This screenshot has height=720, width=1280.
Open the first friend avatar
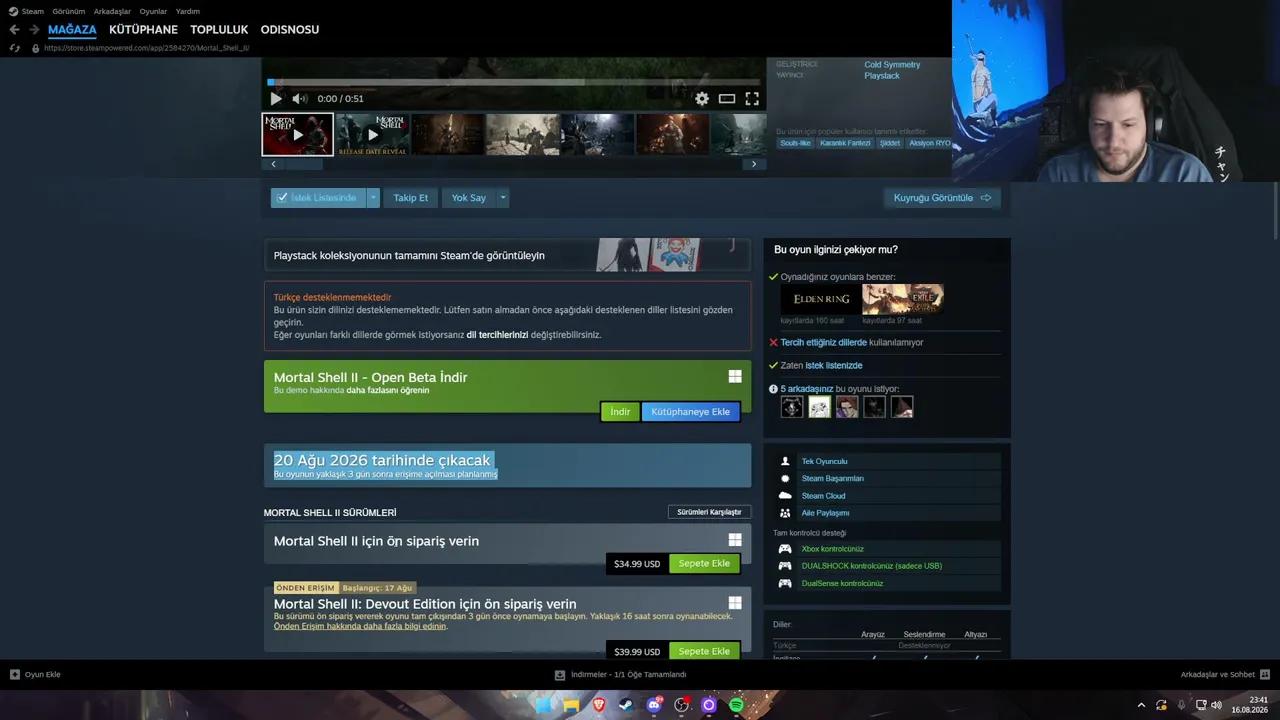792,407
